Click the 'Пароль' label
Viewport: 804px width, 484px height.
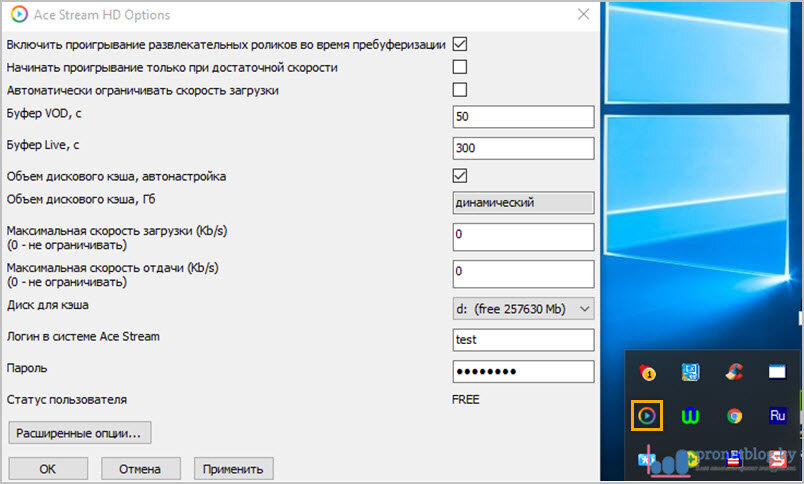pos(27,368)
